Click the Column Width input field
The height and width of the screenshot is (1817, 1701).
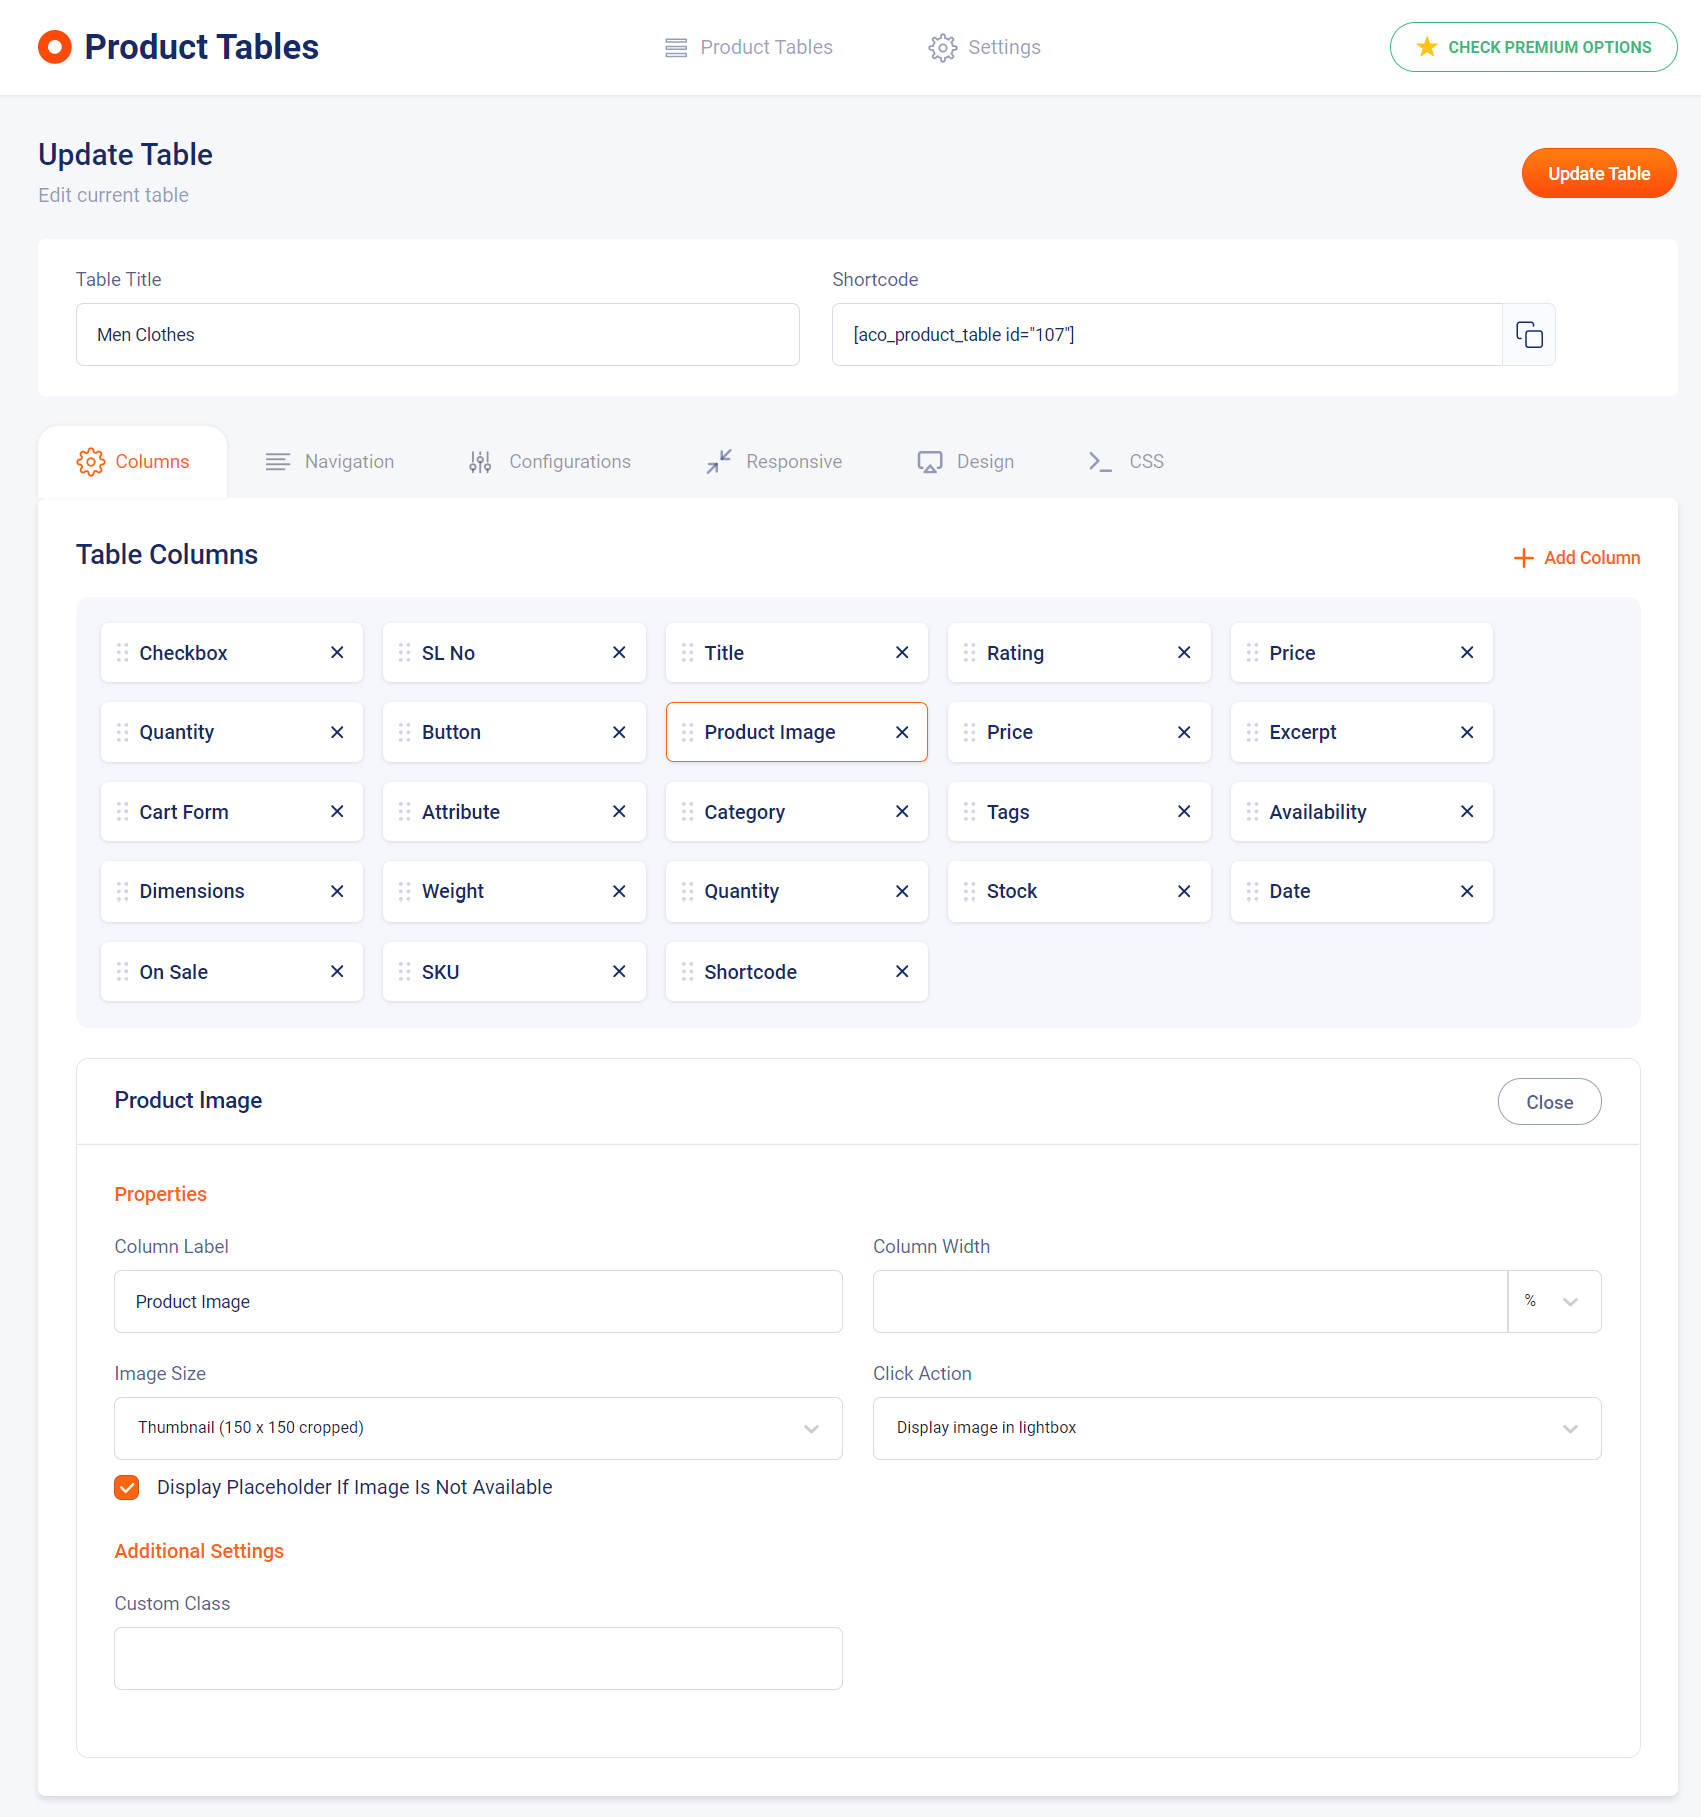(x=1190, y=1302)
